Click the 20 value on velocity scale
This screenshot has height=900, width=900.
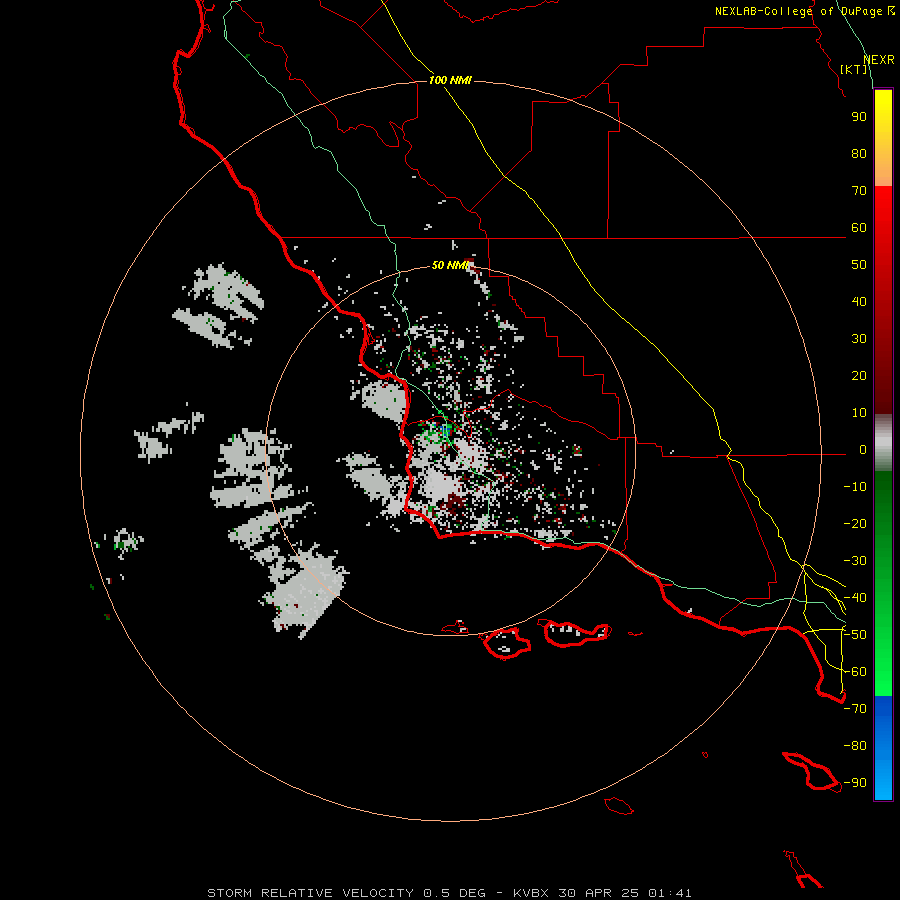pos(859,376)
